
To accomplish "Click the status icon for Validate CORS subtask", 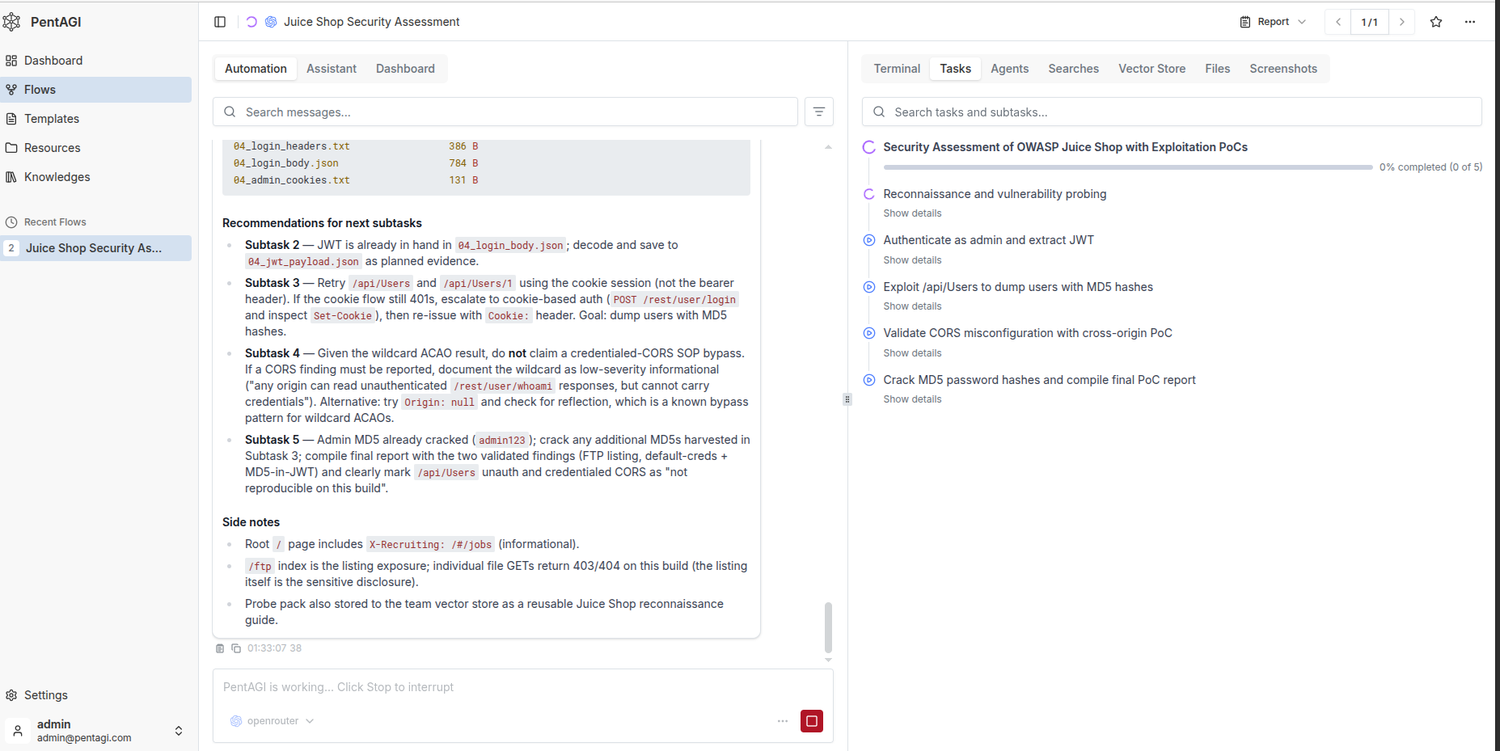I will click(869, 333).
